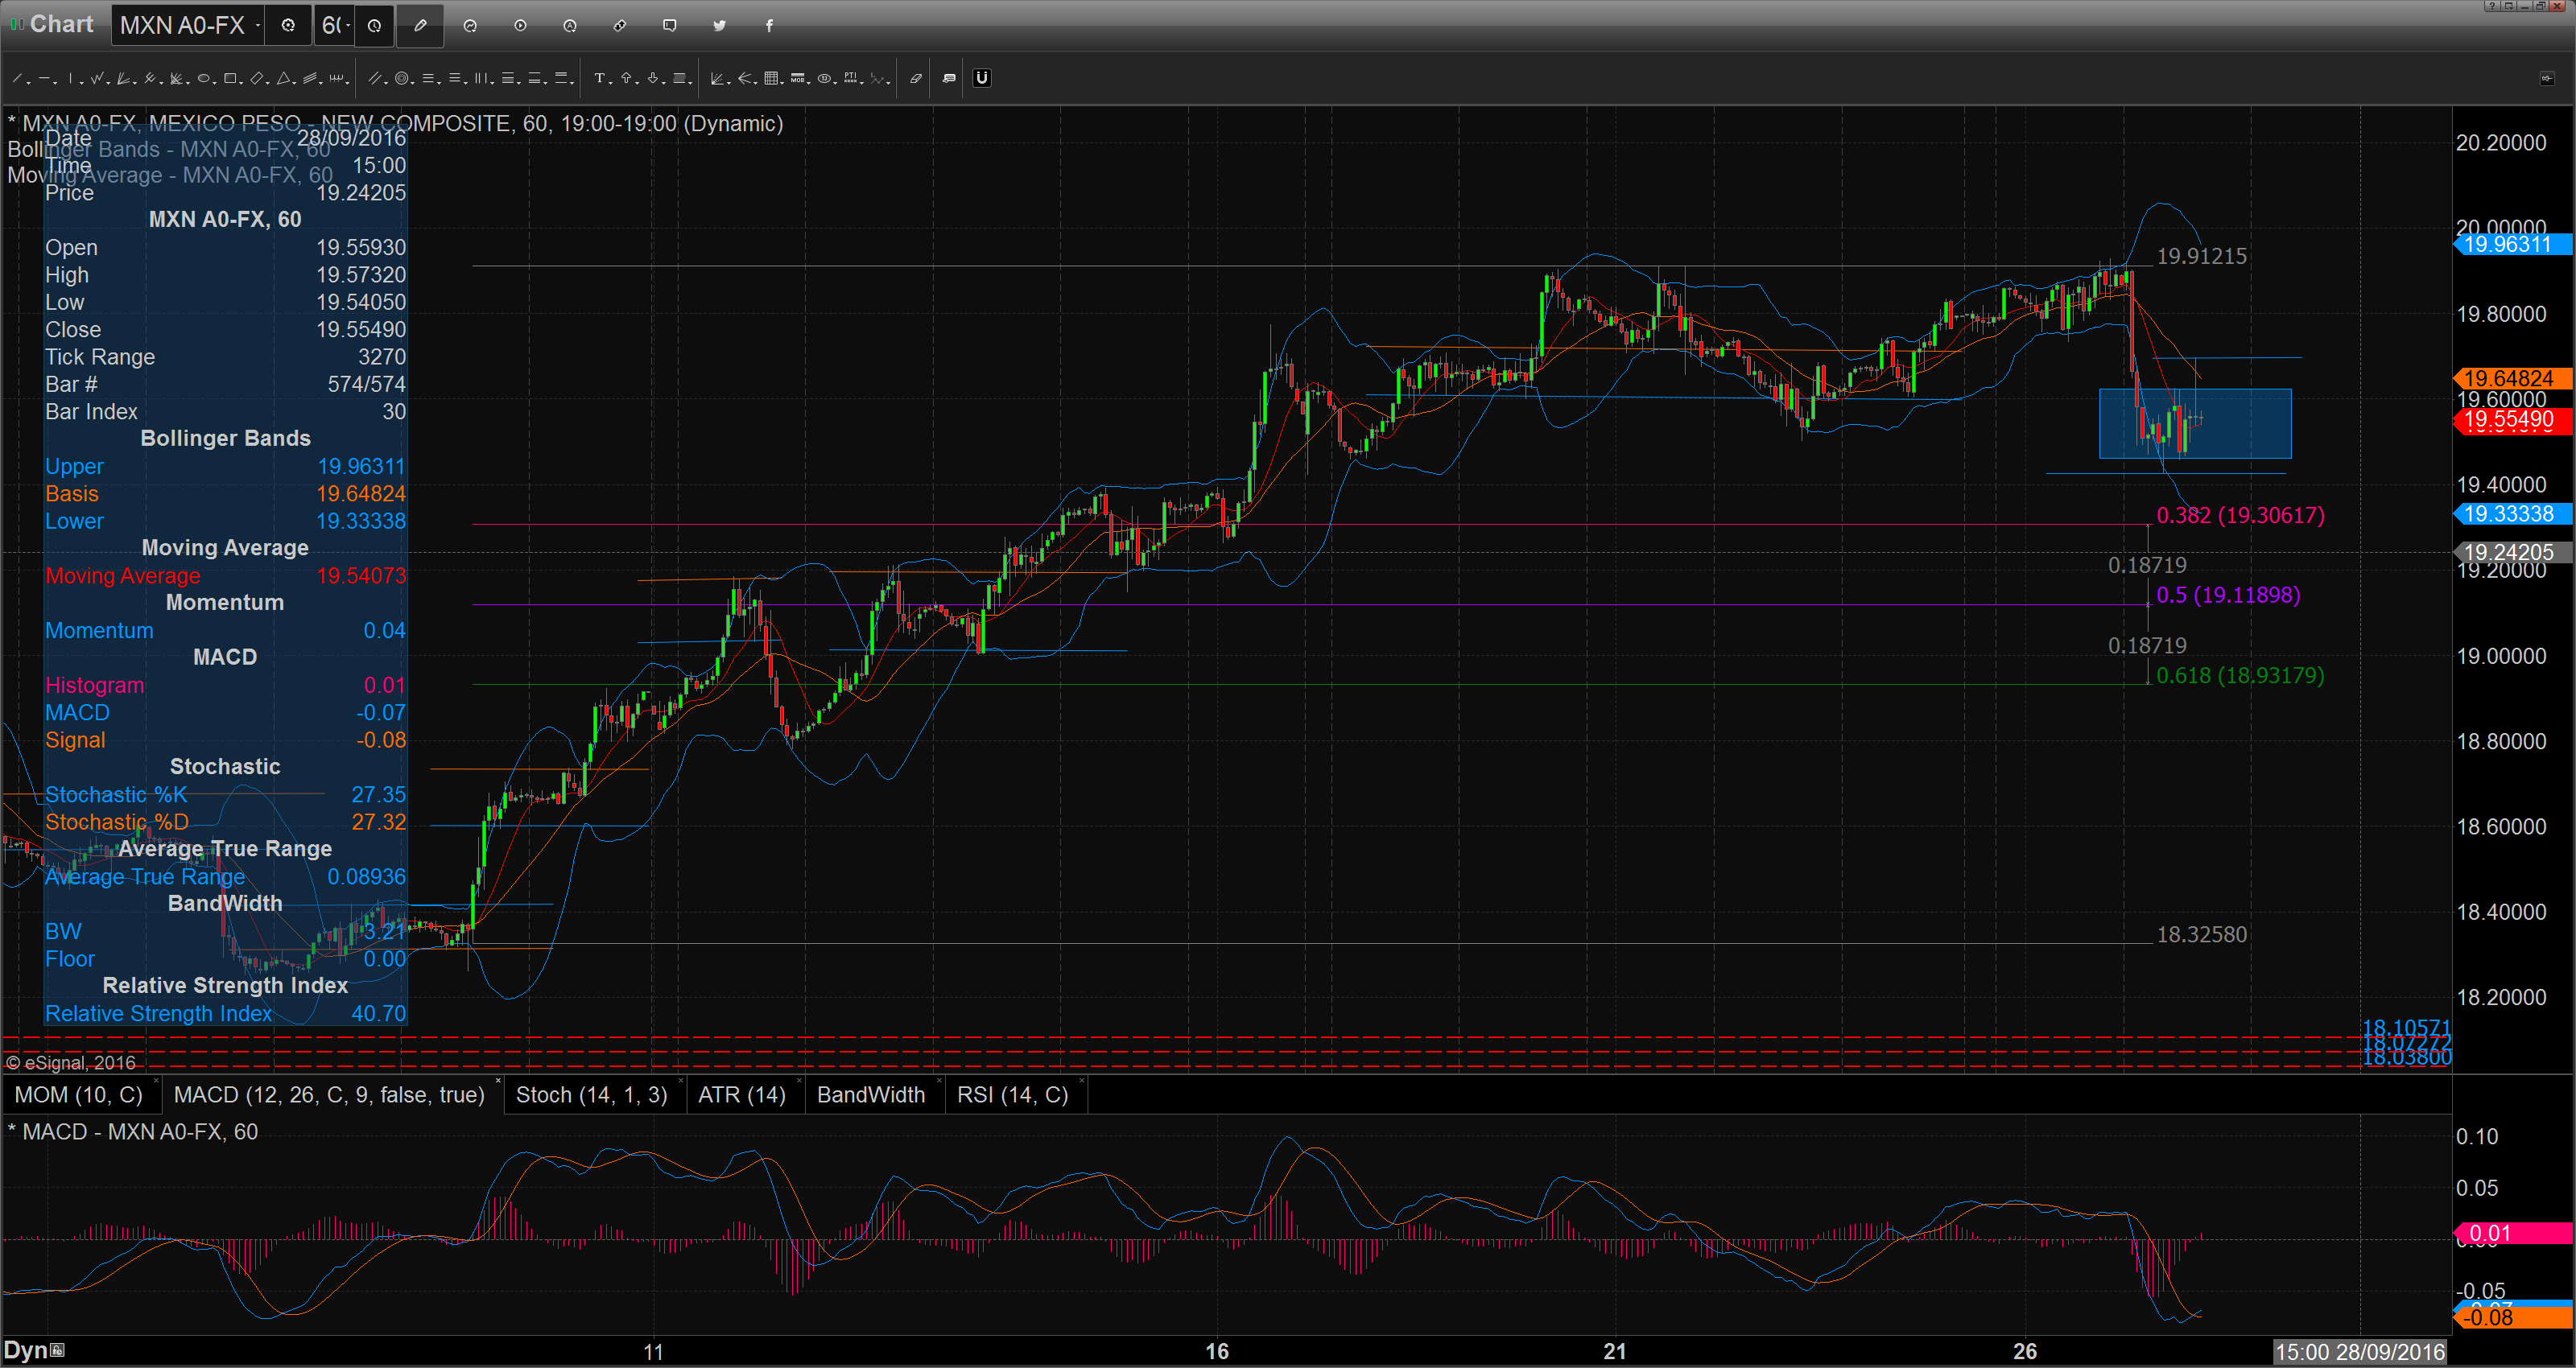Image resolution: width=2576 pixels, height=1368 pixels.
Task: Close the RSI (14, C) tab
Action: 1081,1081
